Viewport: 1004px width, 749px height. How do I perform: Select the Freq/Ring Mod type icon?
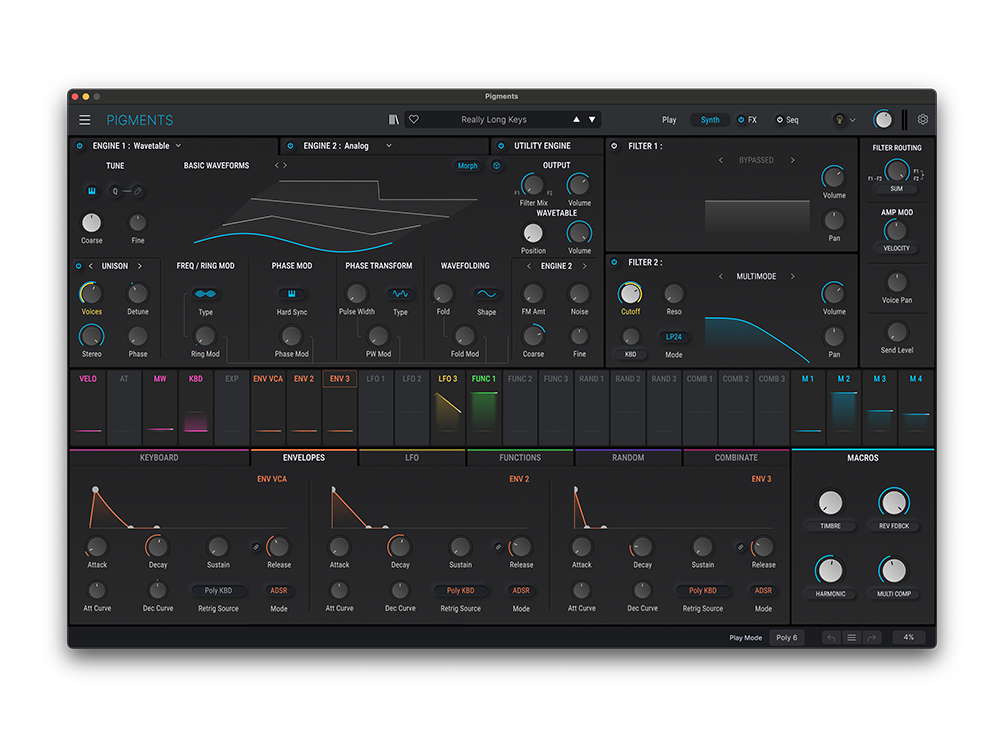point(206,294)
